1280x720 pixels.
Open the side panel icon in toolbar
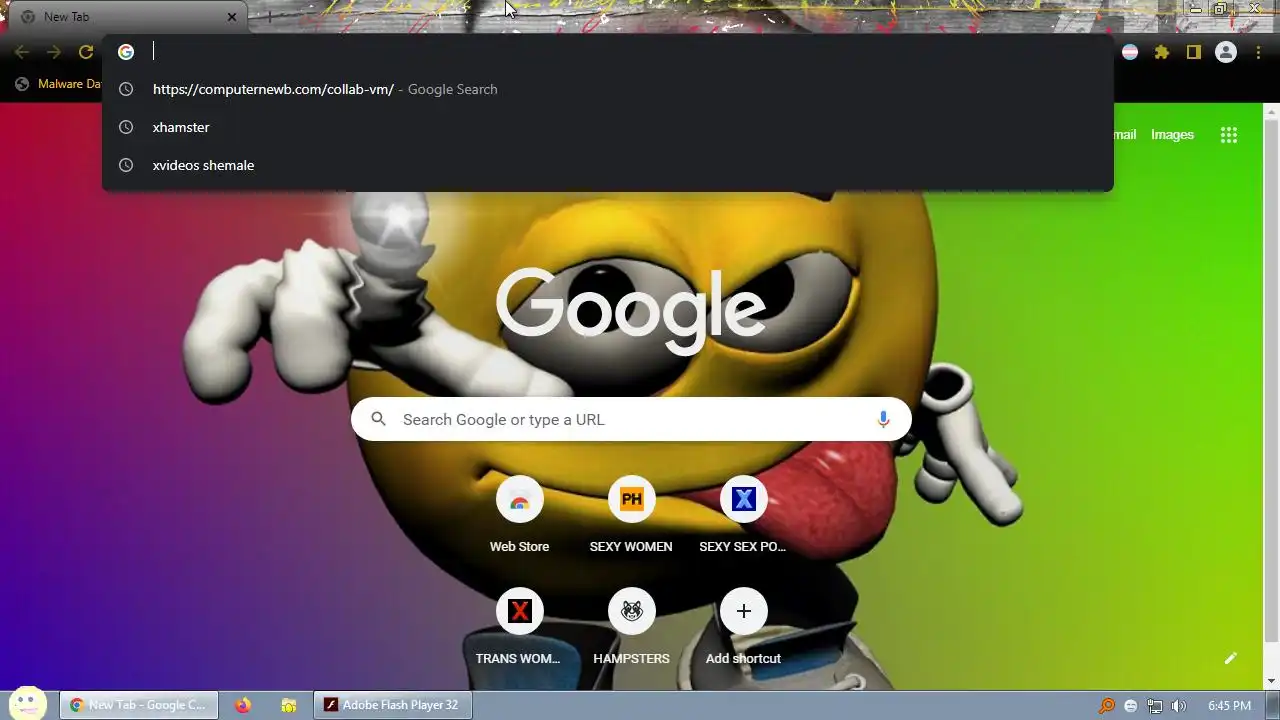click(x=1193, y=52)
